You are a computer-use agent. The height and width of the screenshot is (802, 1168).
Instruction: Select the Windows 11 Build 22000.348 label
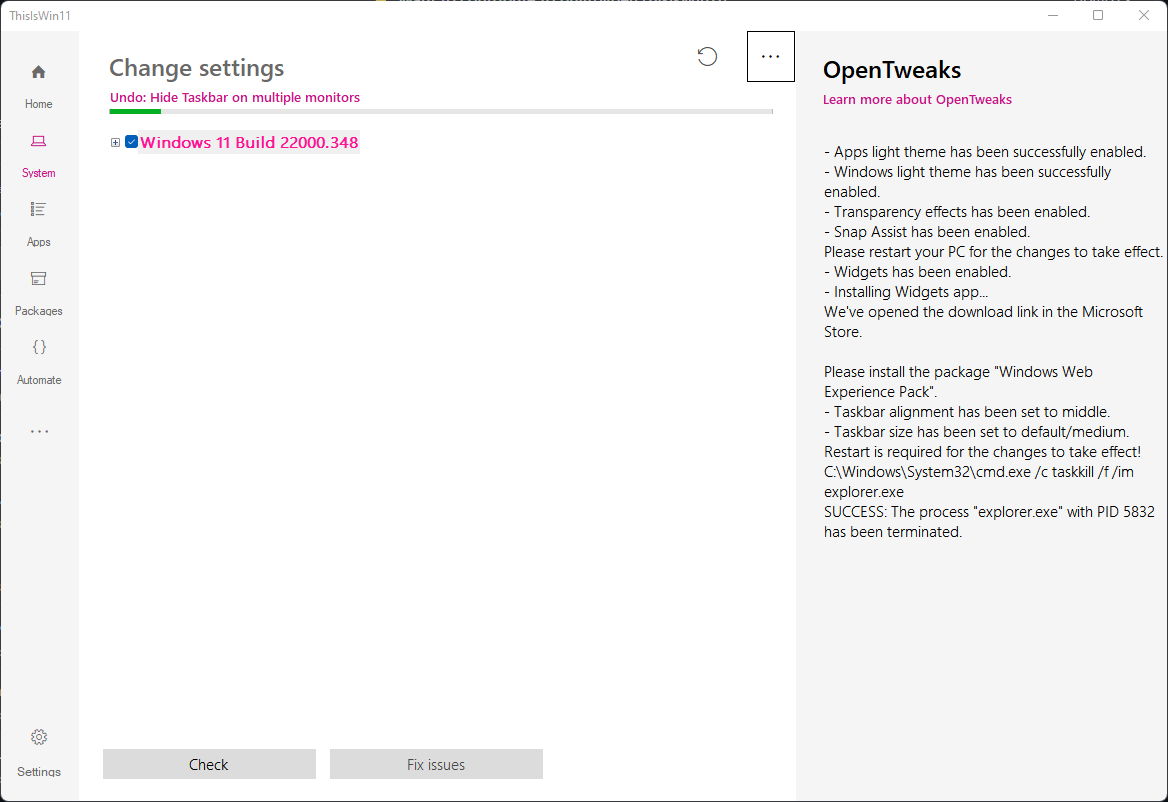click(x=249, y=142)
